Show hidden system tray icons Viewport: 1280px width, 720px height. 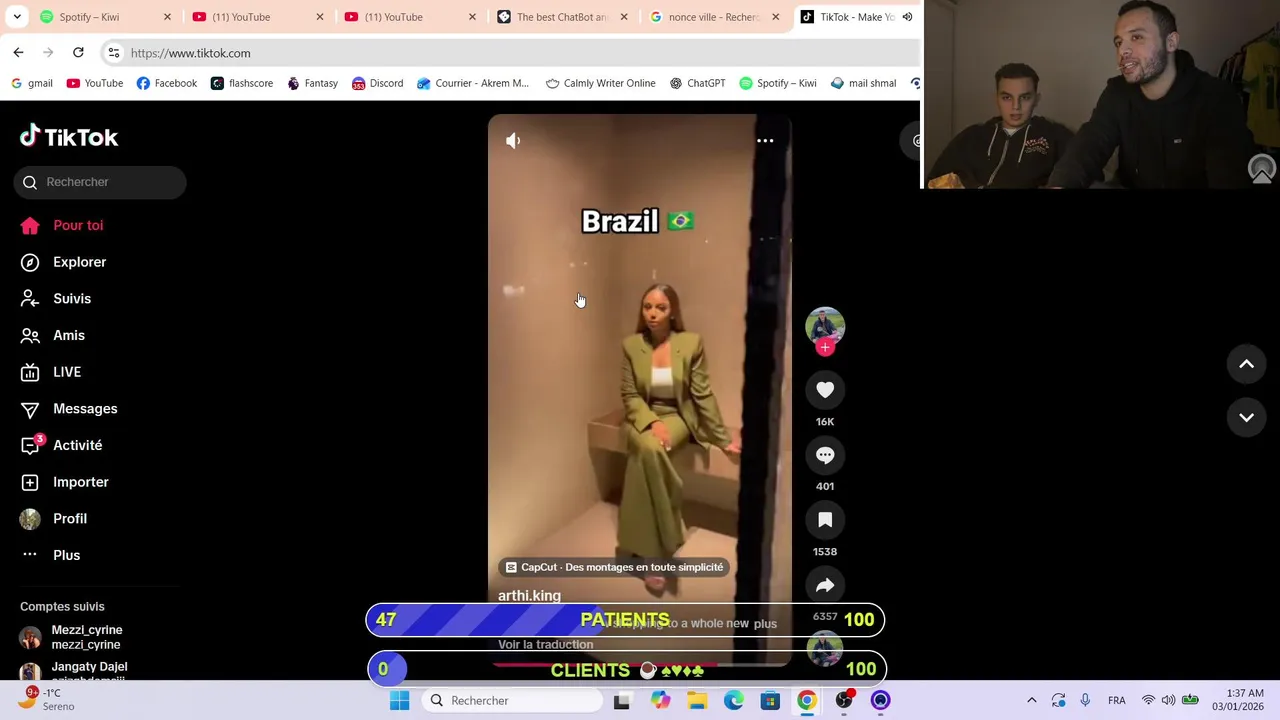tap(1032, 700)
